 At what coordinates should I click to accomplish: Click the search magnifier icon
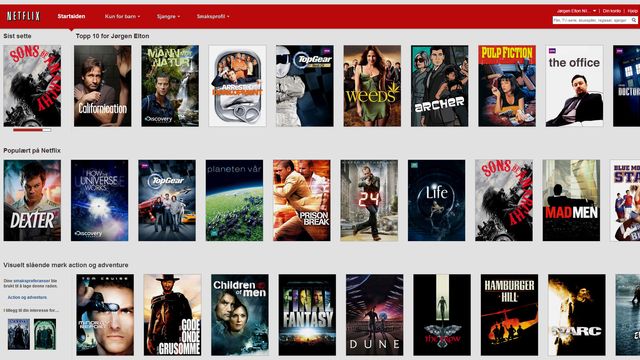click(x=634, y=20)
